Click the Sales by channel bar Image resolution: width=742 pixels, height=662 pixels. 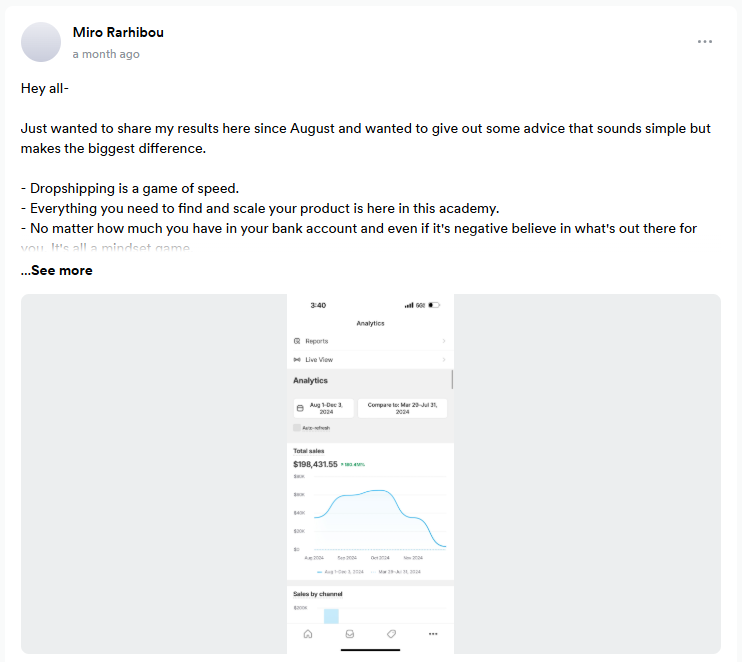coord(331,616)
